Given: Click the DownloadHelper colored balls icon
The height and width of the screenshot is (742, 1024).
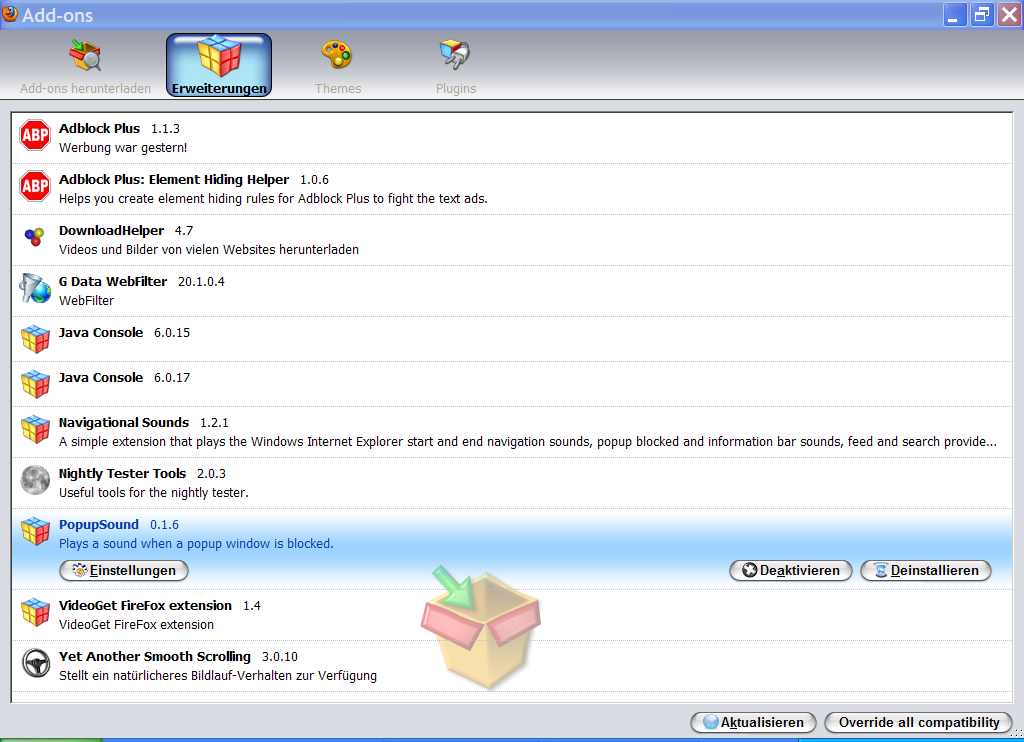Looking at the screenshot, I should [35, 236].
